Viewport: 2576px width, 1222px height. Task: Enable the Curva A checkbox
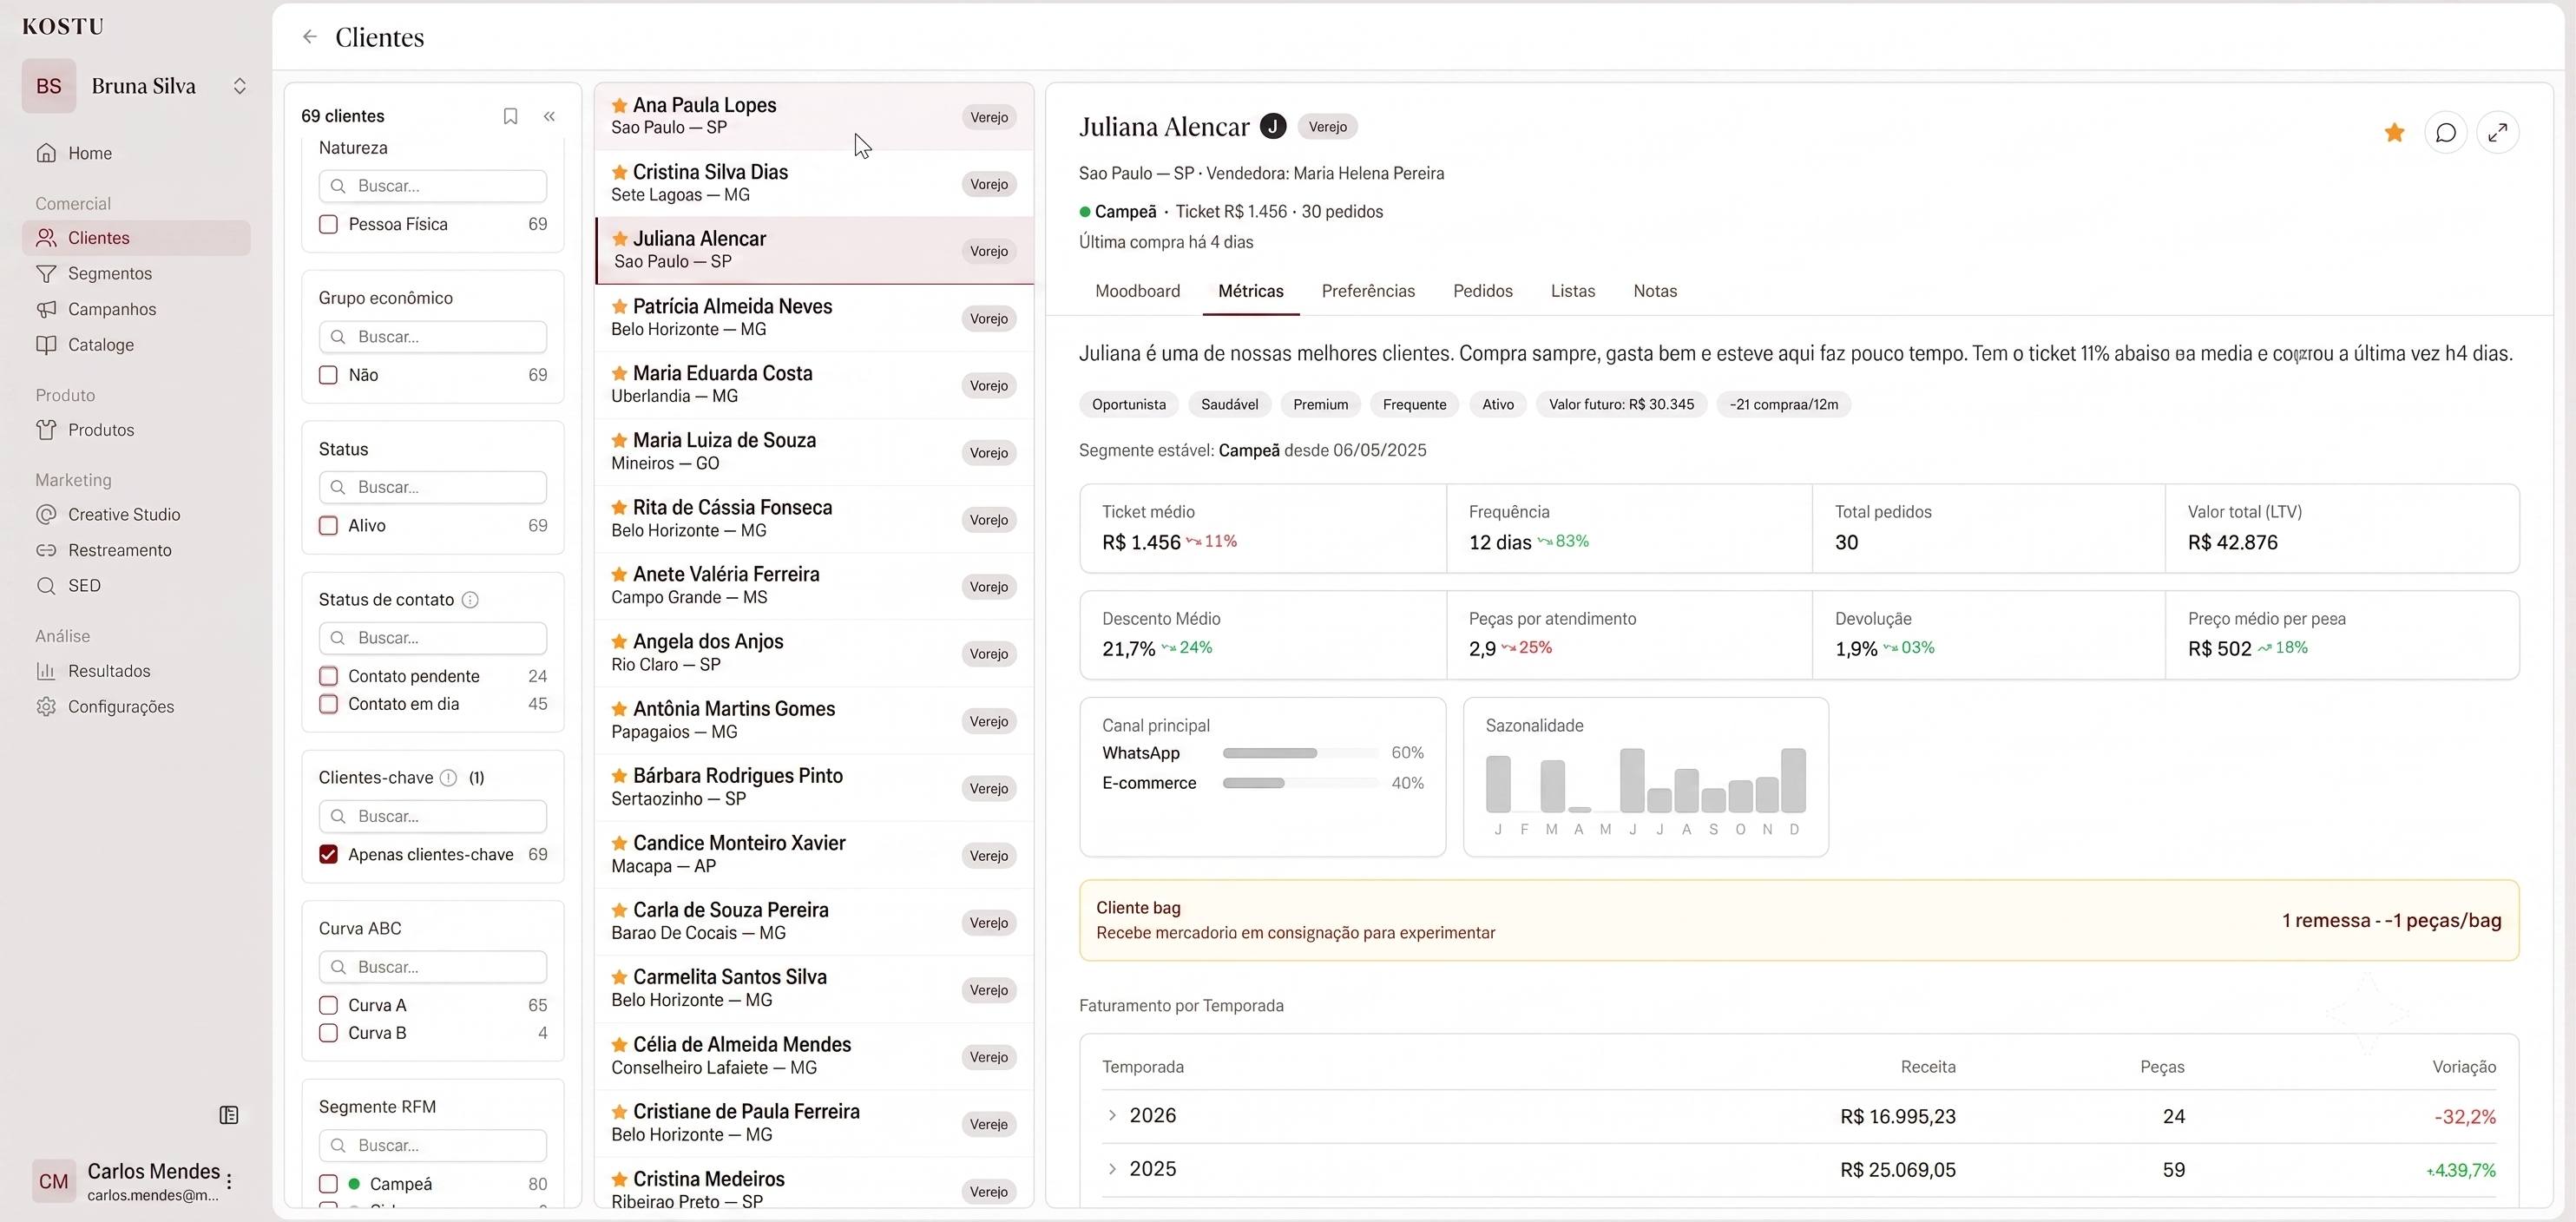[328, 1005]
